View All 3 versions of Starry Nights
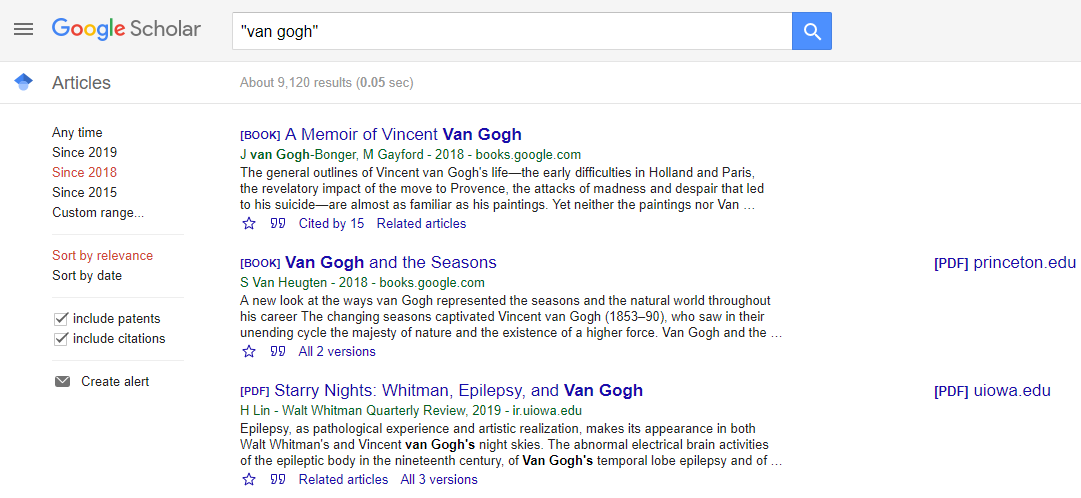Viewport: 1081px width, 498px height. coord(438,479)
